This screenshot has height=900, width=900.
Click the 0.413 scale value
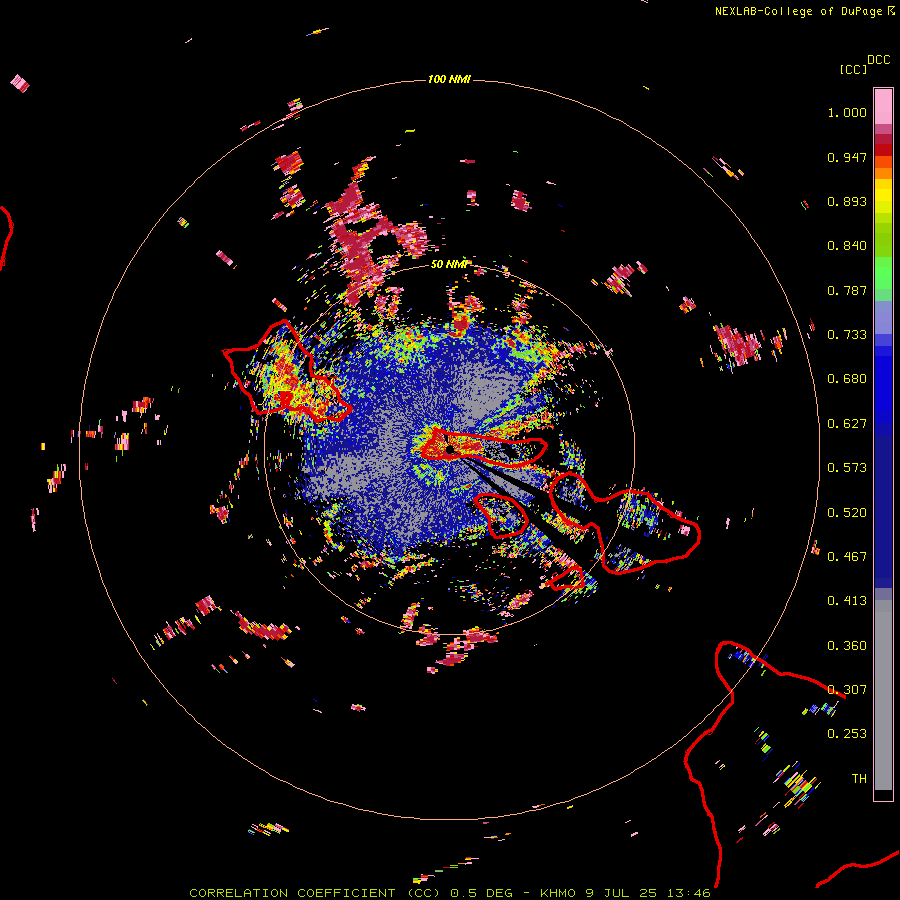pyautogui.click(x=847, y=601)
